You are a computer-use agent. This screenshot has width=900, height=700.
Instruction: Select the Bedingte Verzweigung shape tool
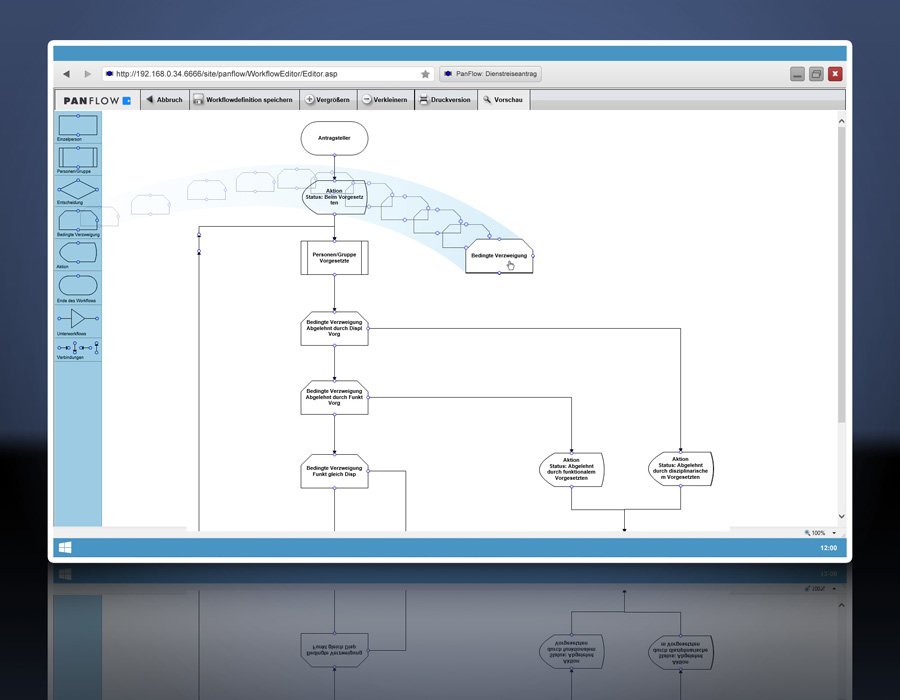(77, 221)
